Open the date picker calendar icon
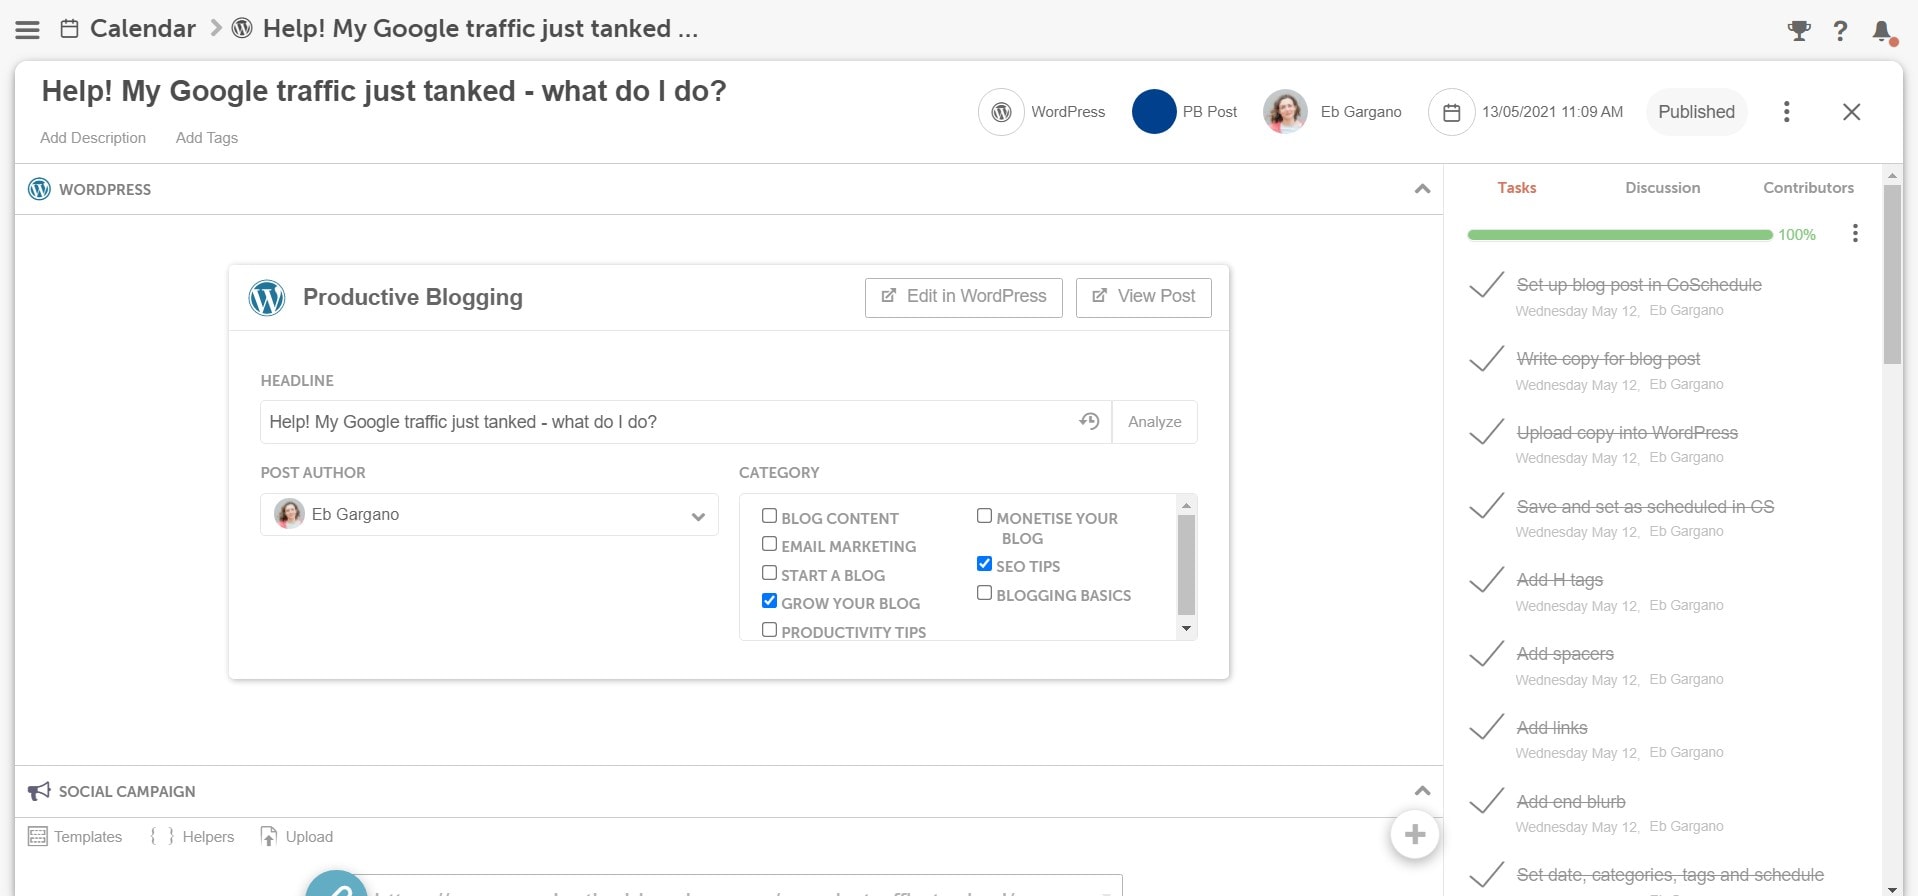The height and width of the screenshot is (896, 1918). tap(1451, 112)
